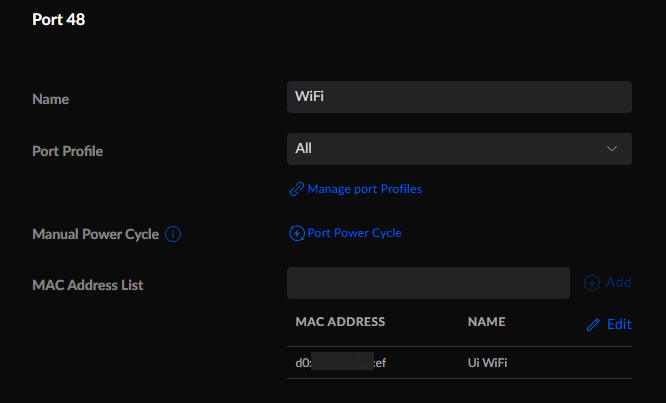666x403 pixels.
Task: Click the pencil icon beside Edit
Action: 593,325
